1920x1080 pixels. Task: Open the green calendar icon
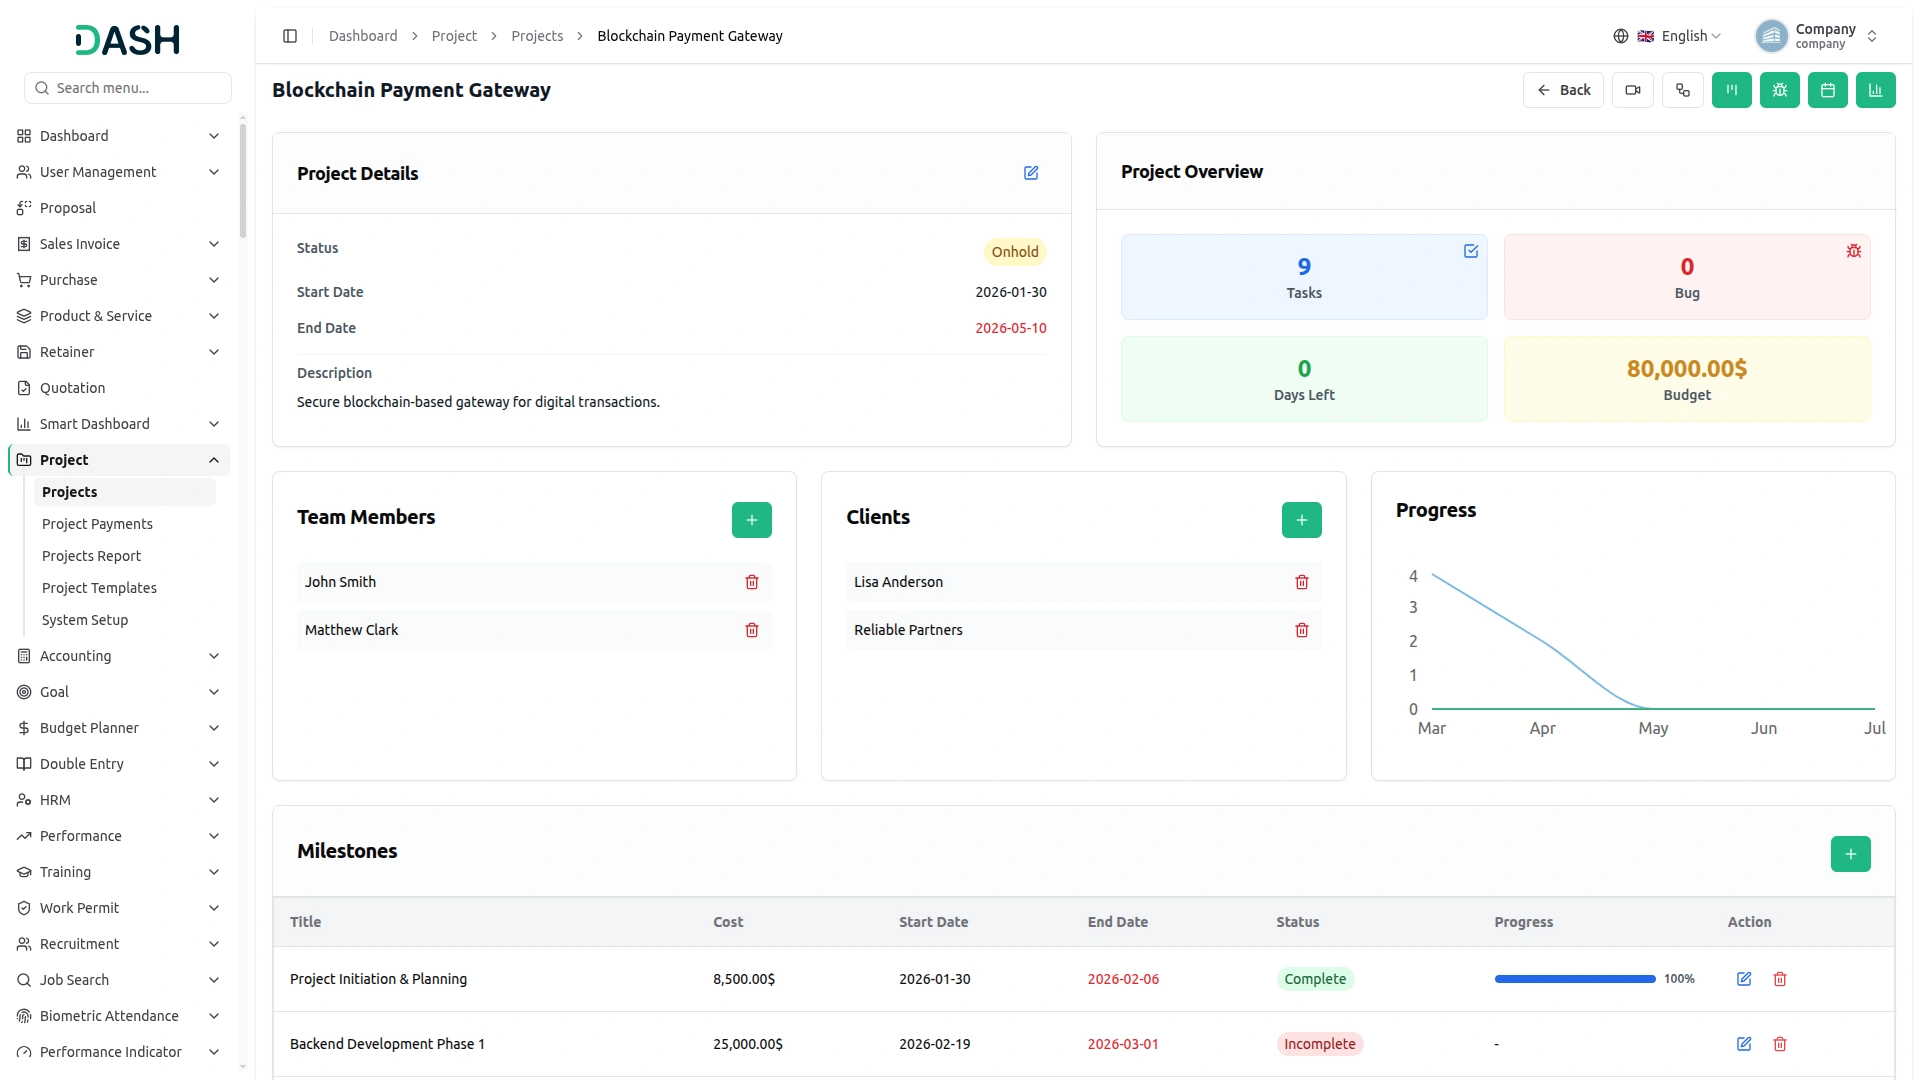[1828, 90]
